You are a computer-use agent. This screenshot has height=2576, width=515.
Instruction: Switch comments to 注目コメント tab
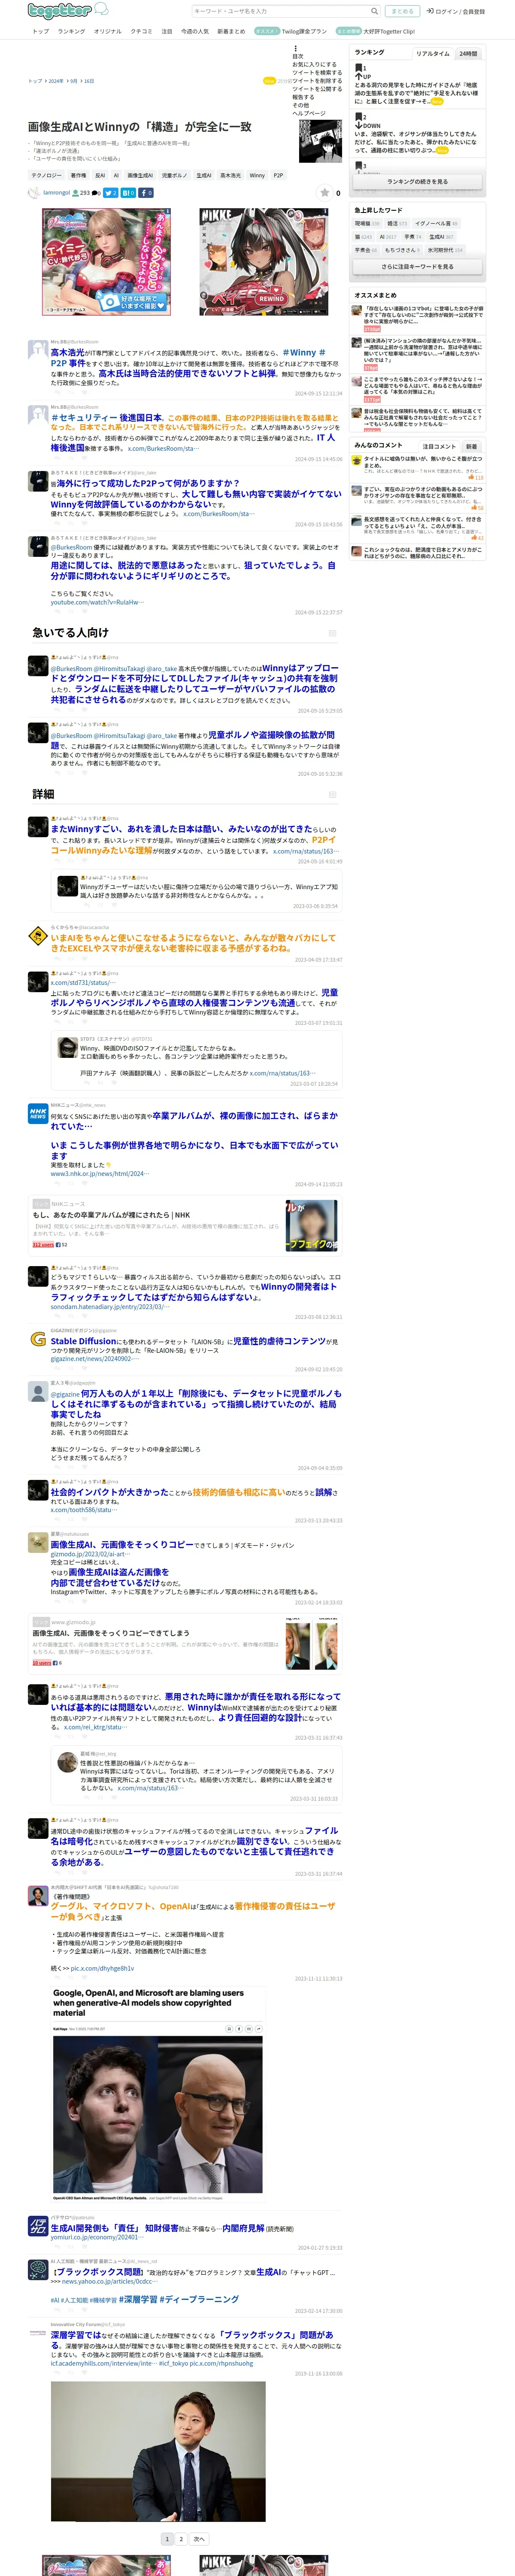pos(439,446)
